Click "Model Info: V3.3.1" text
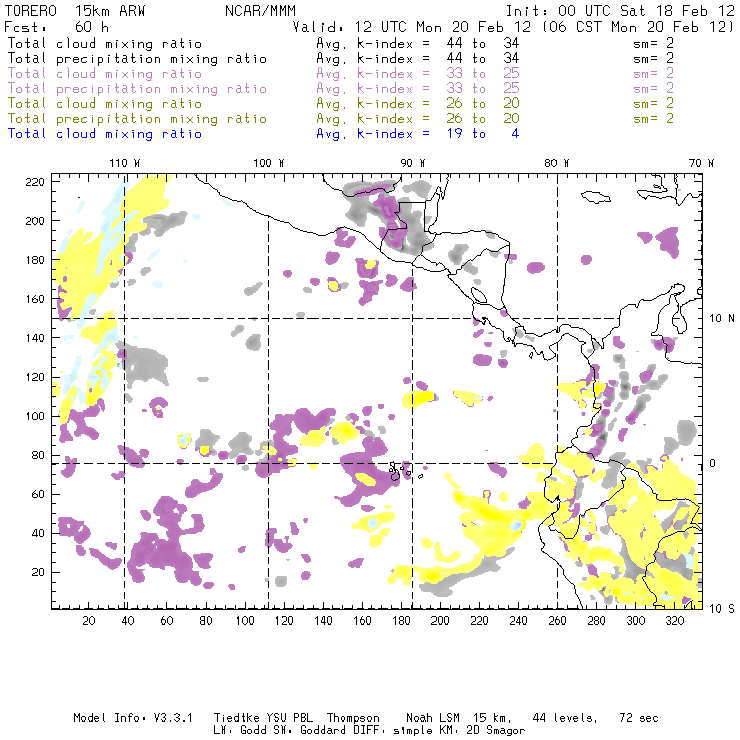The width and height of the screenshot is (740, 740). pyautogui.click(x=133, y=718)
